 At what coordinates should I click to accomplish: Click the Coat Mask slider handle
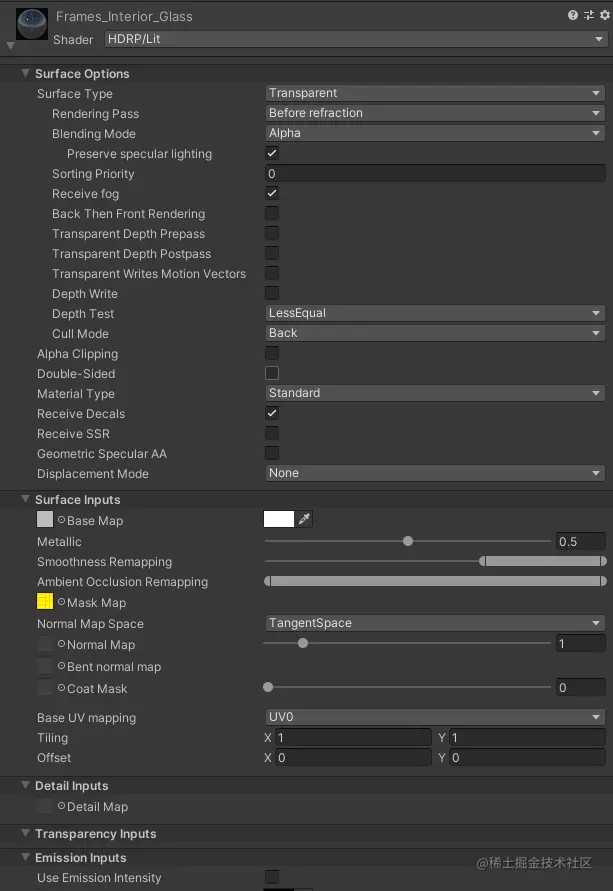coord(268,687)
